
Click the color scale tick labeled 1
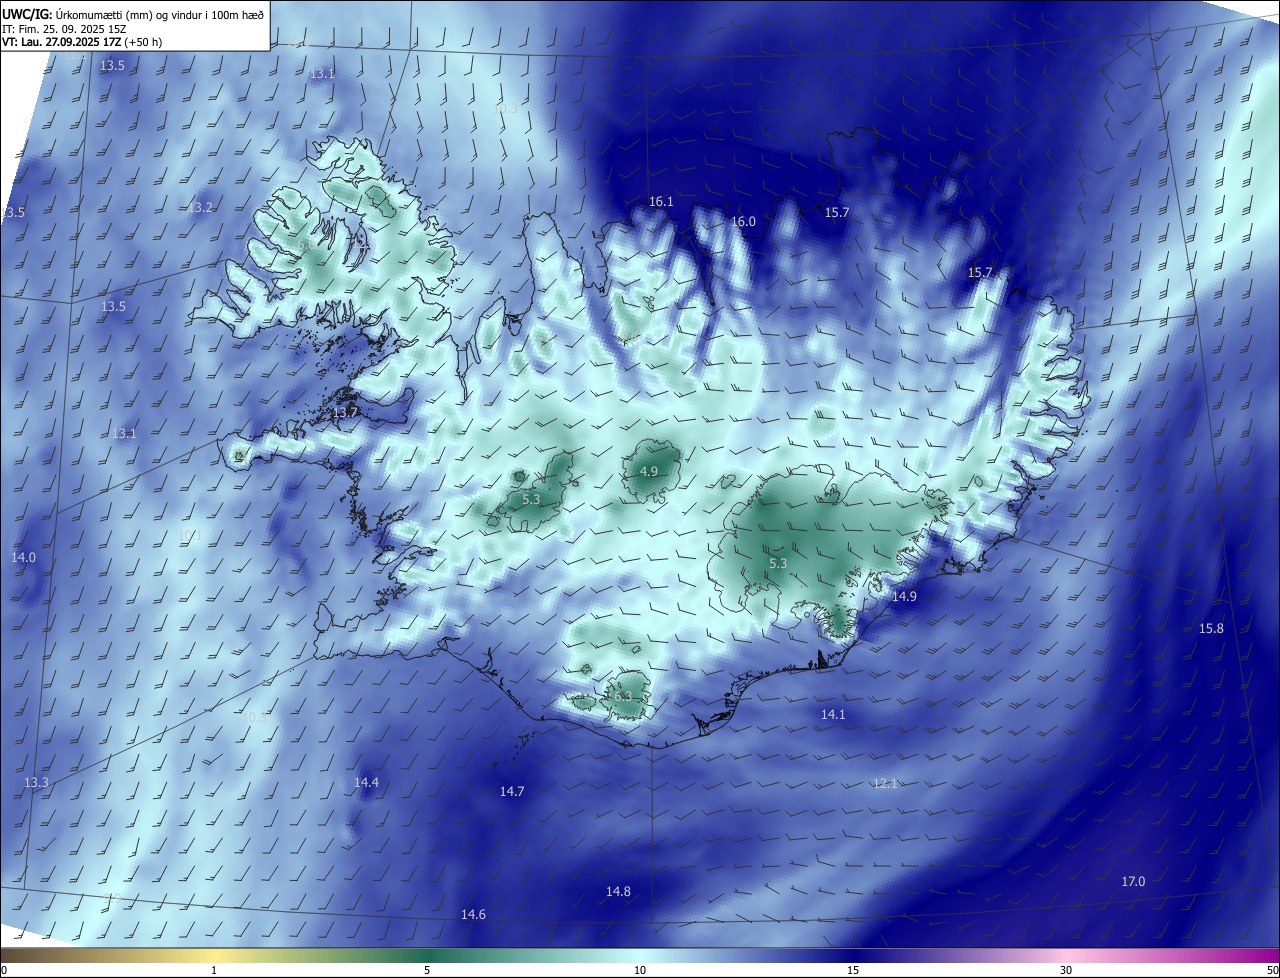pyautogui.click(x=214, y=970)
